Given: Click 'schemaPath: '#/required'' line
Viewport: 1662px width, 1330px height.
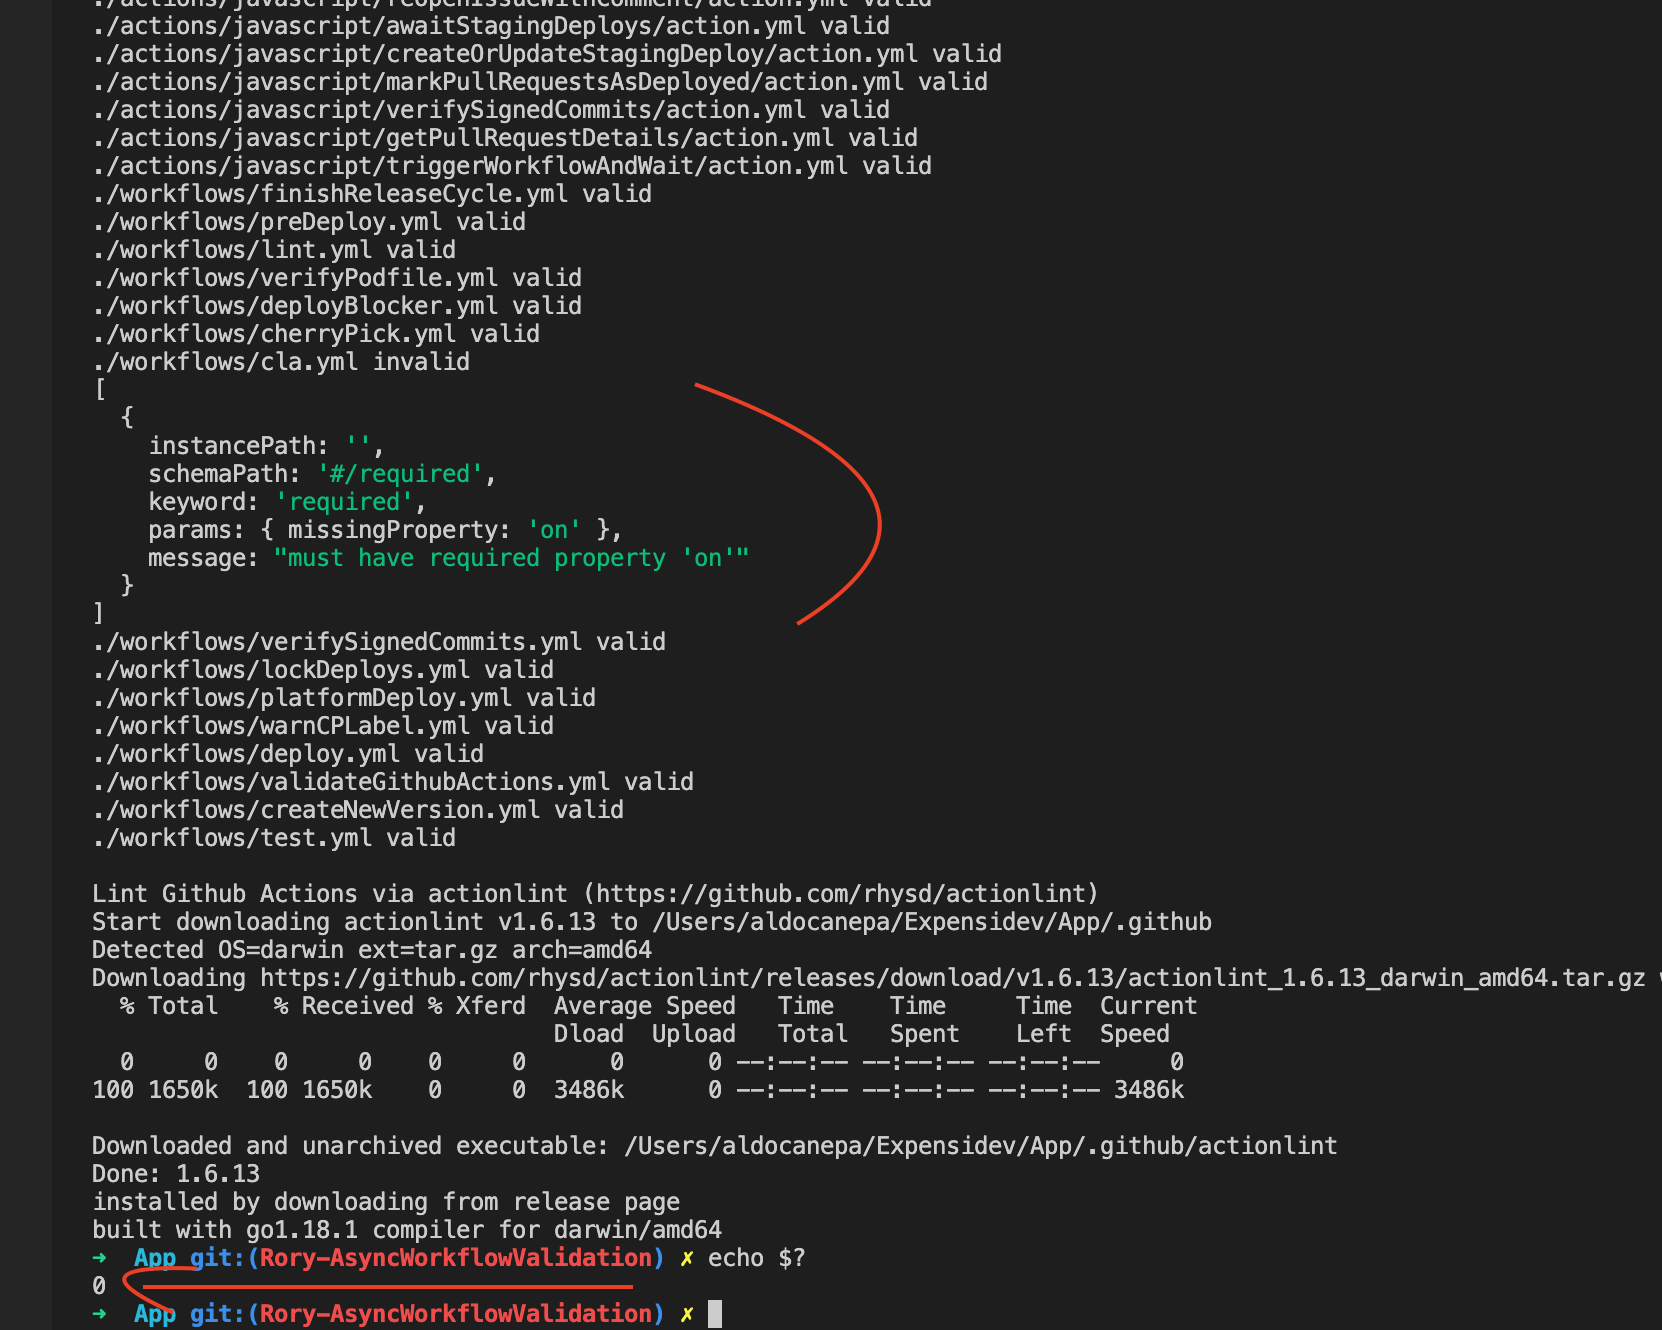Looking at the screenshot, I should pyautogui.click(x=322, y=474).
